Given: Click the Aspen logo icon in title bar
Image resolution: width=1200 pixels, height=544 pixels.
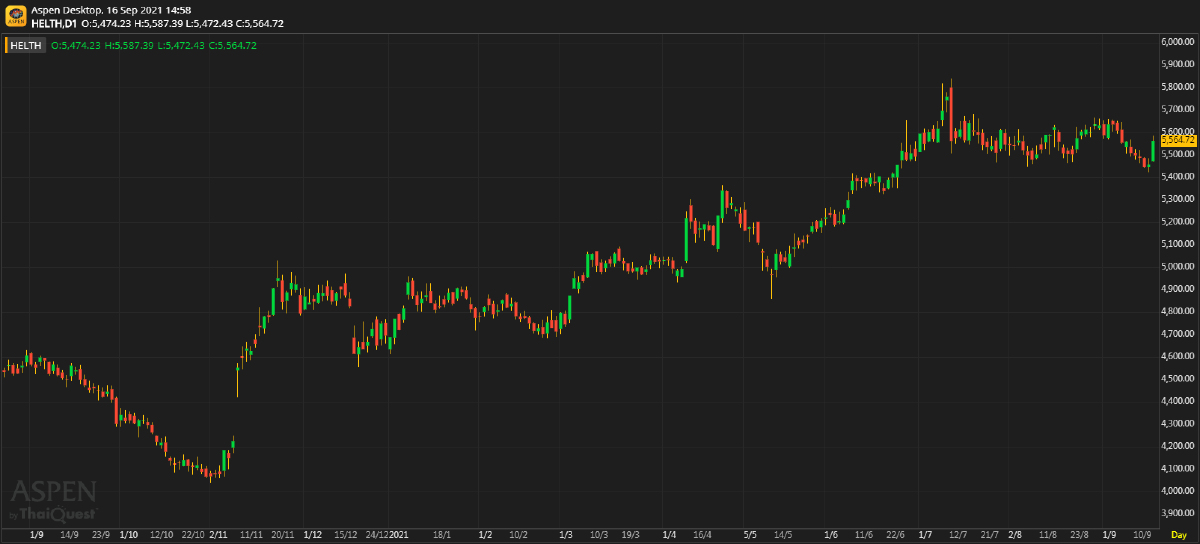Looking at the screenshot, I should [15, 16].
